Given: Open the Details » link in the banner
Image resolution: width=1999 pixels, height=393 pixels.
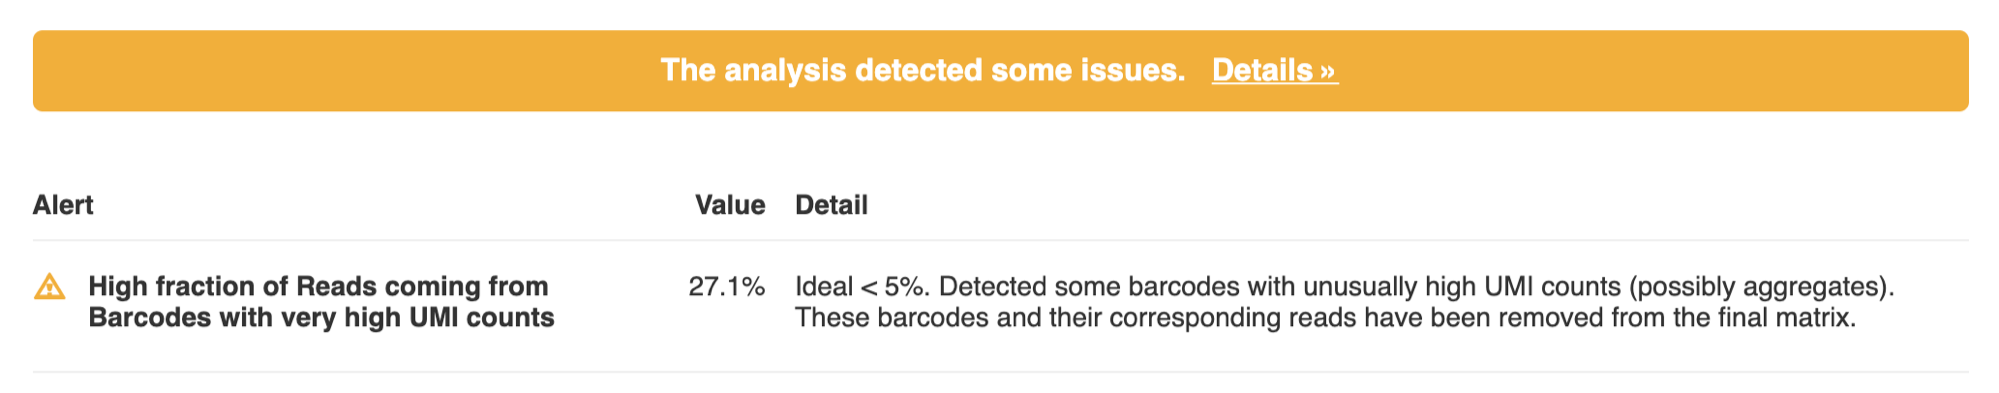Looking at the screenshot, I should coord(1274,70).
